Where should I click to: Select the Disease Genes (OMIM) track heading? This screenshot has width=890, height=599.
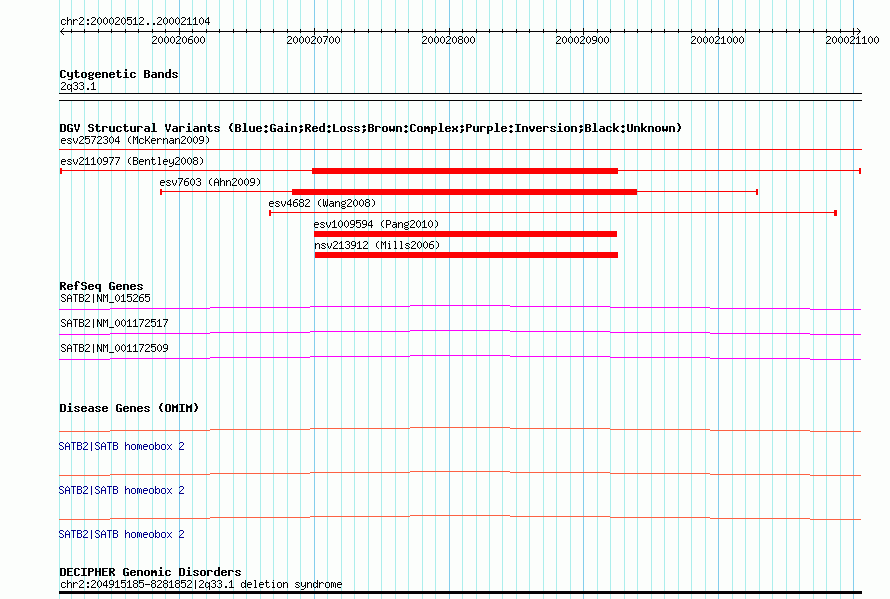(129, 408)
